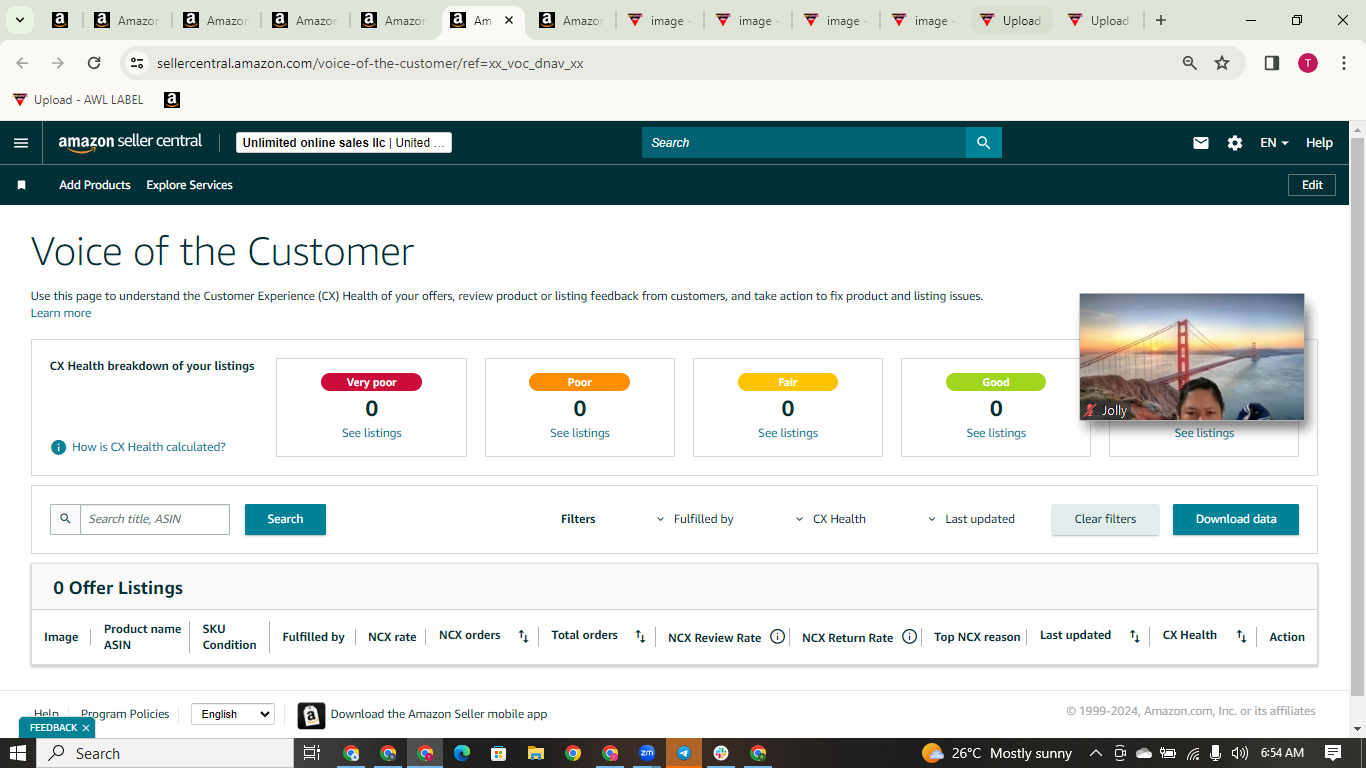The width and height of the screenshot is (1366, 768).
Task: Open the Add Products menu item
Action: (95, 185)
